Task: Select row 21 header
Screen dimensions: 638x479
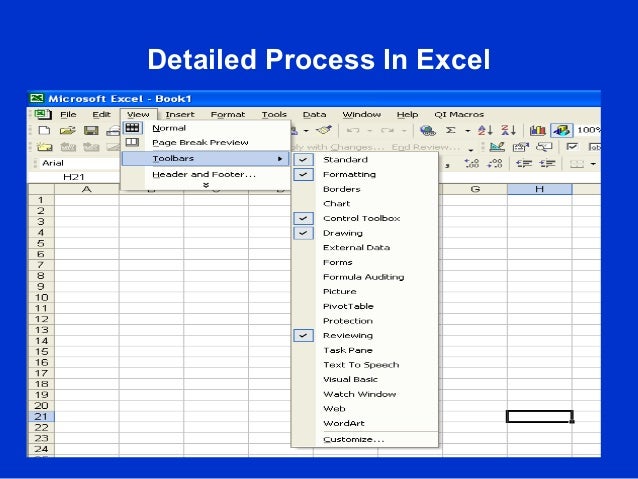Action: [41, 416]
